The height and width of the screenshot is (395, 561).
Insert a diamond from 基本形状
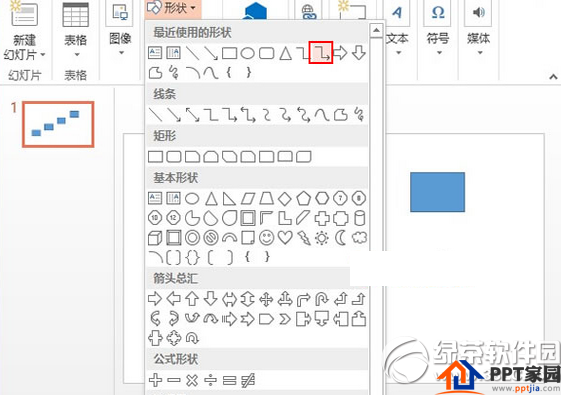[285, 198]
